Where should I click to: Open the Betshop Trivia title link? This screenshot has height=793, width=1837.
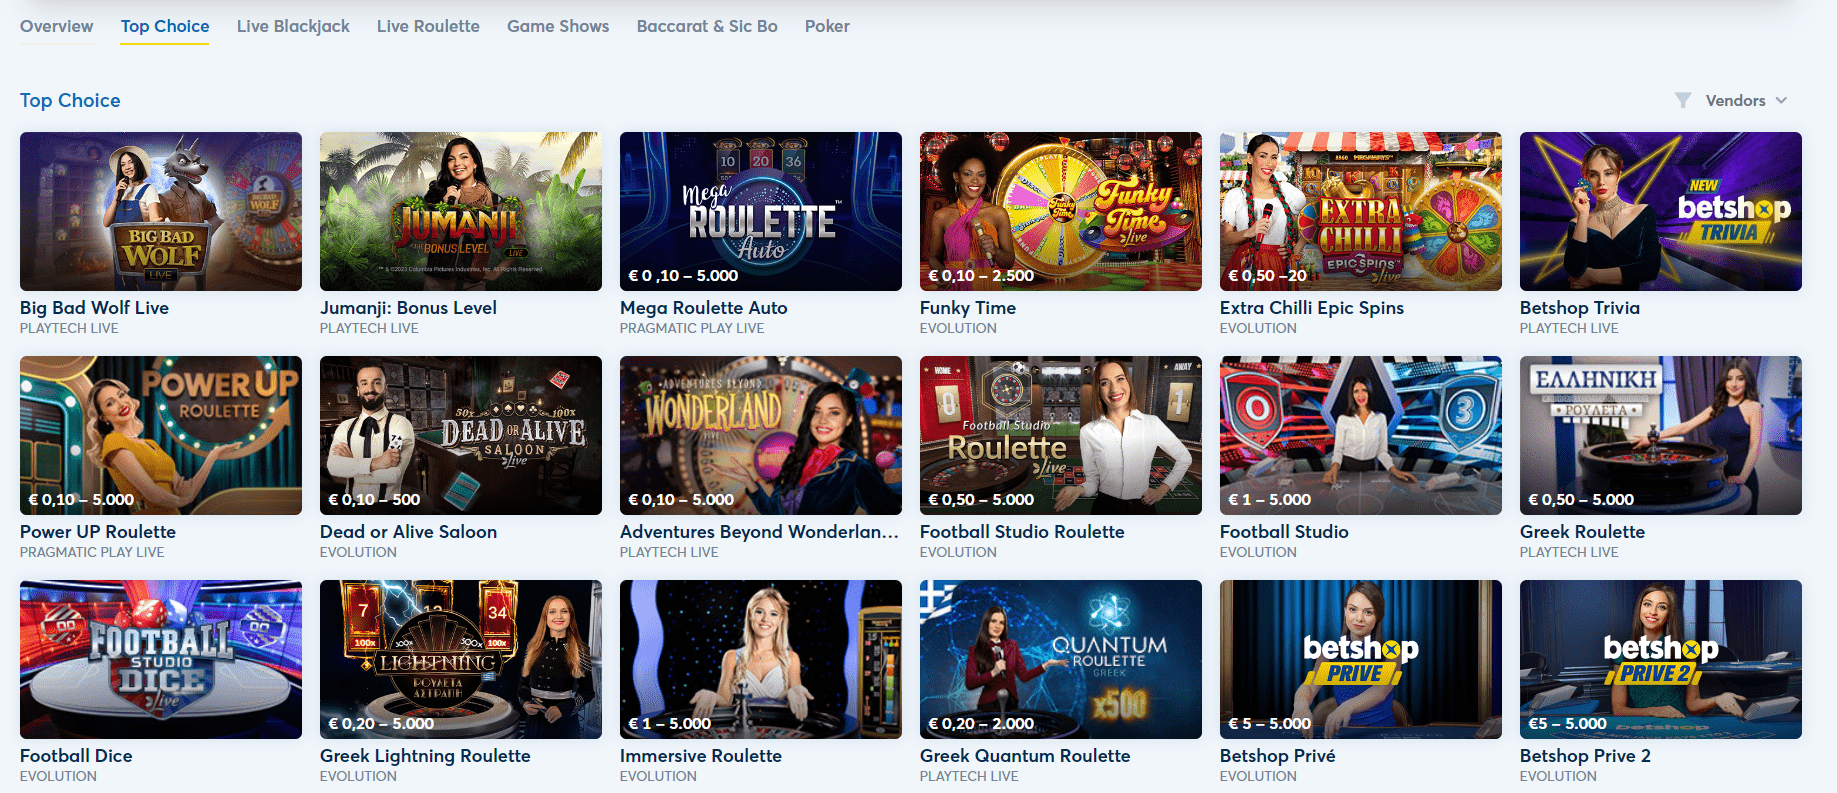pyautogui.click(x=1580, y=308)
